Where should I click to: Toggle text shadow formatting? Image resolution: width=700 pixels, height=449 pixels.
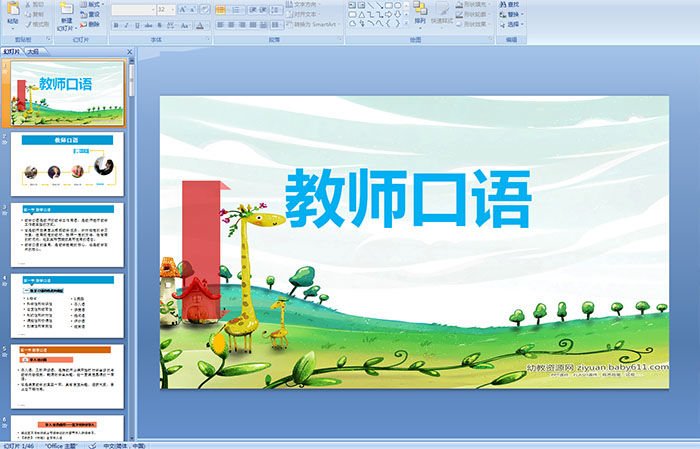click(159, 25)
